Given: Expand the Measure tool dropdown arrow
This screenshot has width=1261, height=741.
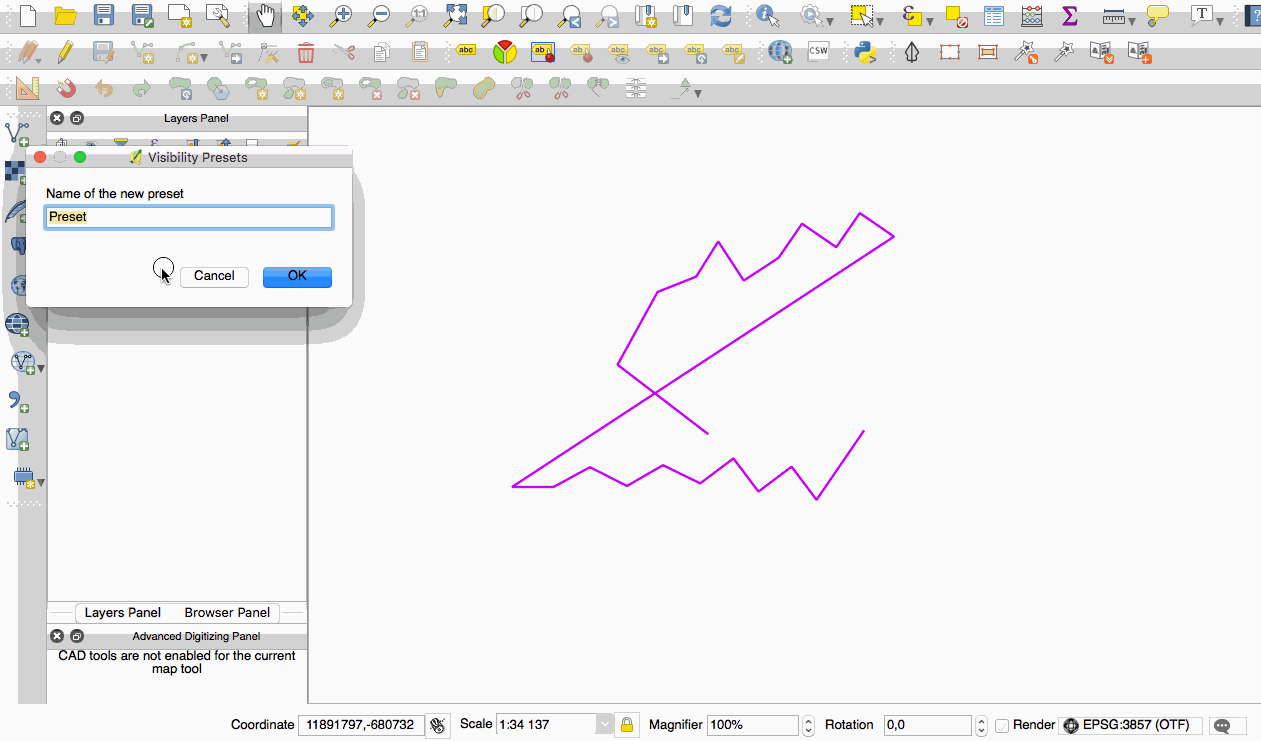Looking at the screenshot, I should pos(1131,20).
